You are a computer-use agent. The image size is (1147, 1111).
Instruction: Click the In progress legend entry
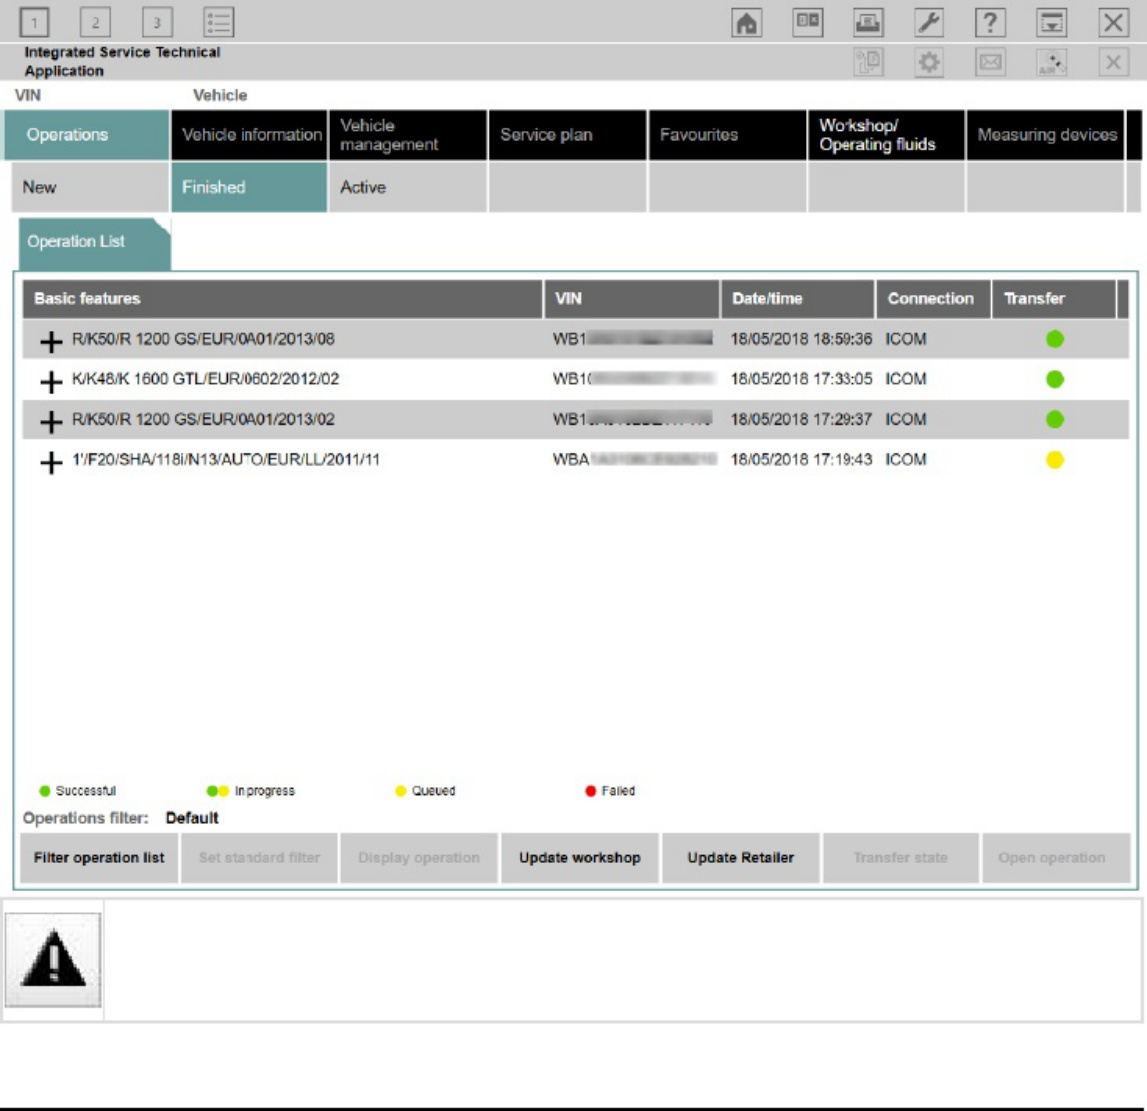tap(251, 791)
